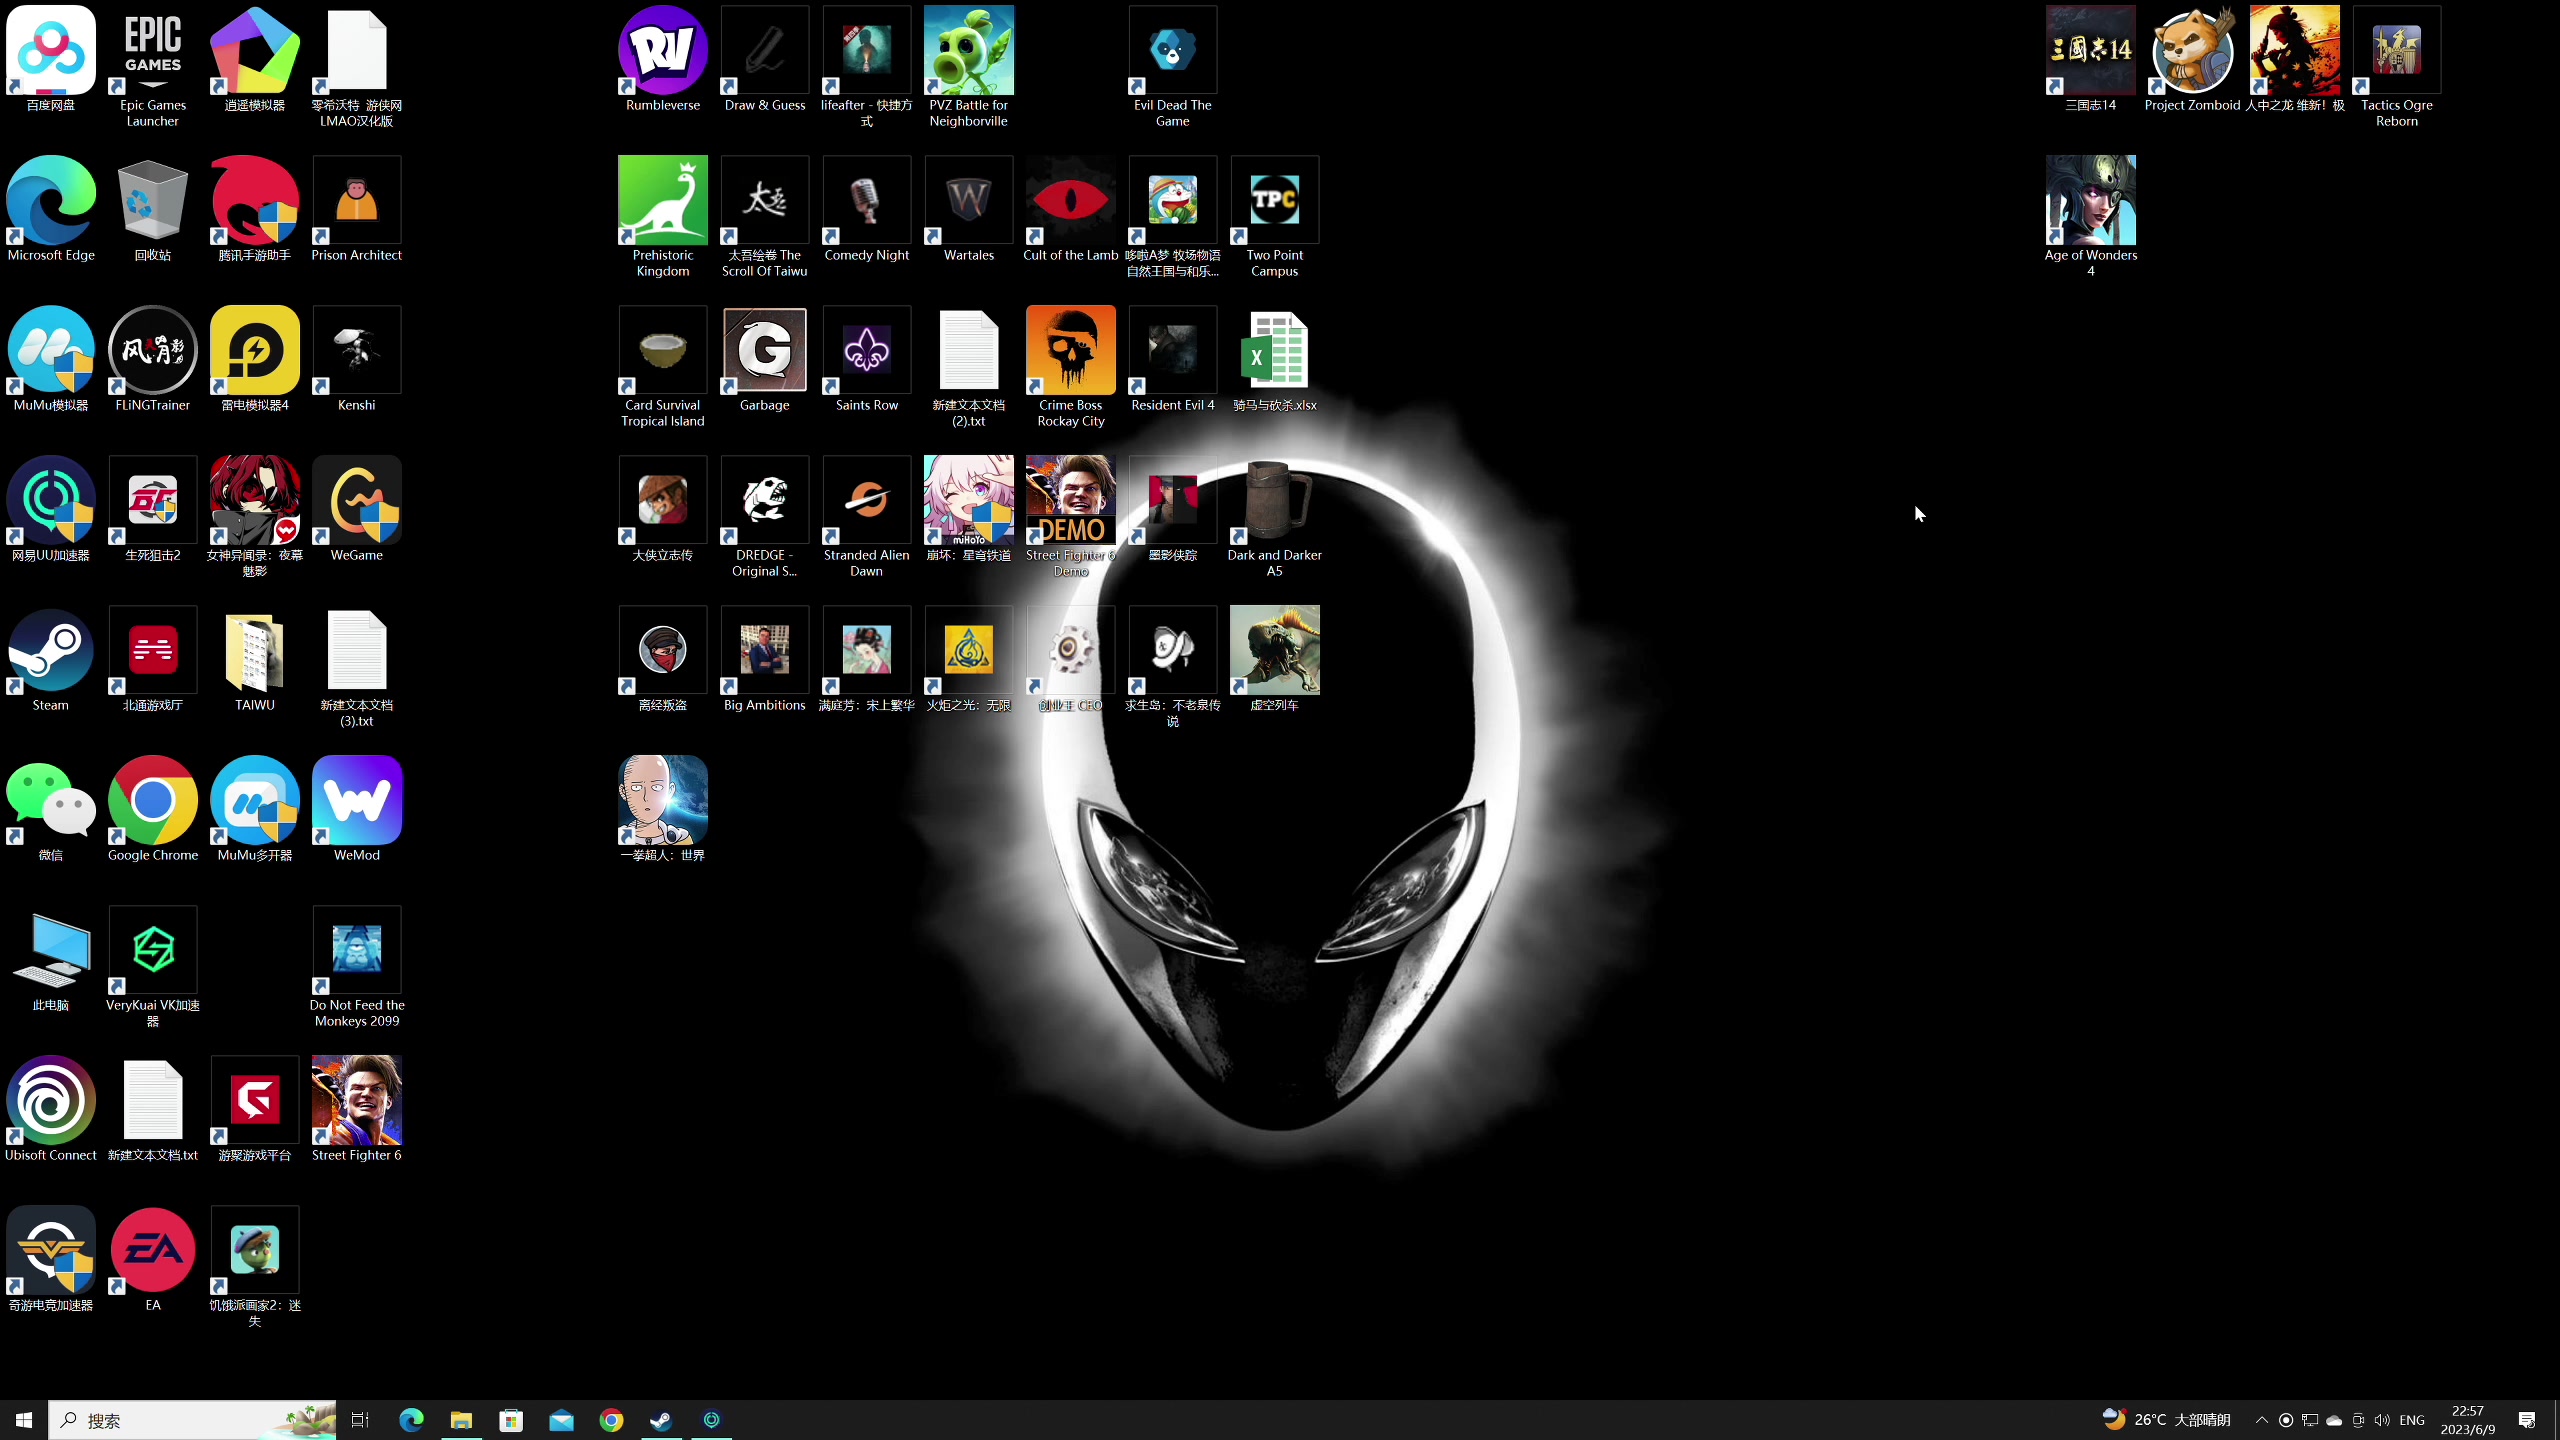This screenshot has width=2560, height=1440.
Task: Open the 新建文本文档 (2).txt file
Action: pos(969,368)
